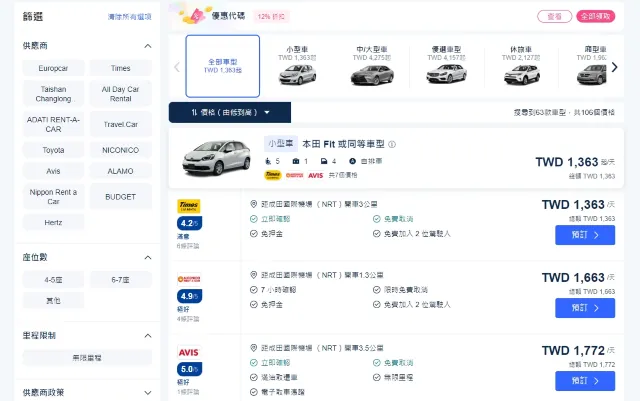
Task: Click the orange Nippon Rent-A-Car logo
Action: point(188,279)
